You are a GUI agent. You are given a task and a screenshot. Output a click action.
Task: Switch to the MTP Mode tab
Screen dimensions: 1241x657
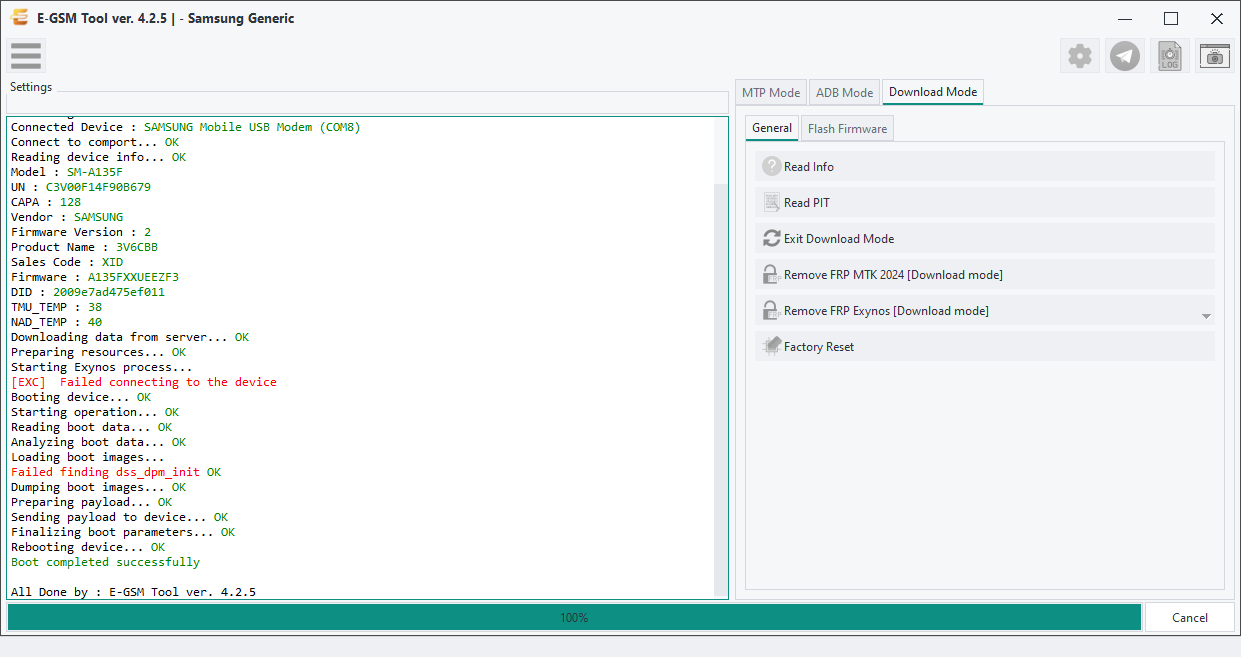[x=770, y=92]
